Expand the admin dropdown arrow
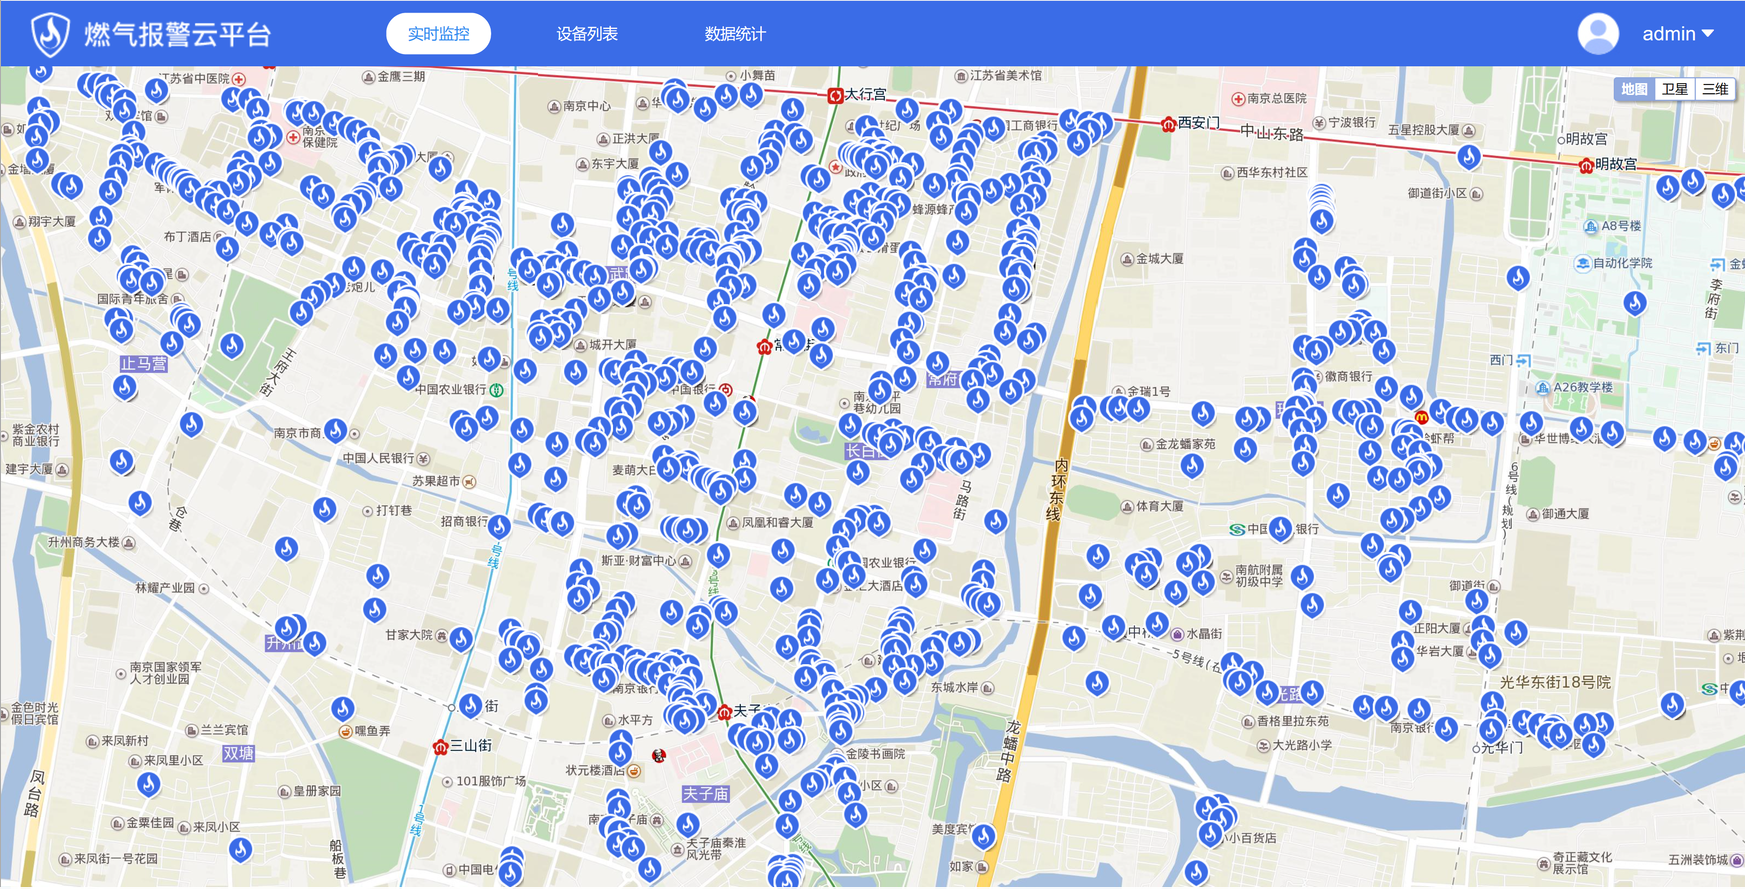This screenshot has height=889, width=1745. [x=1708, y=34]
